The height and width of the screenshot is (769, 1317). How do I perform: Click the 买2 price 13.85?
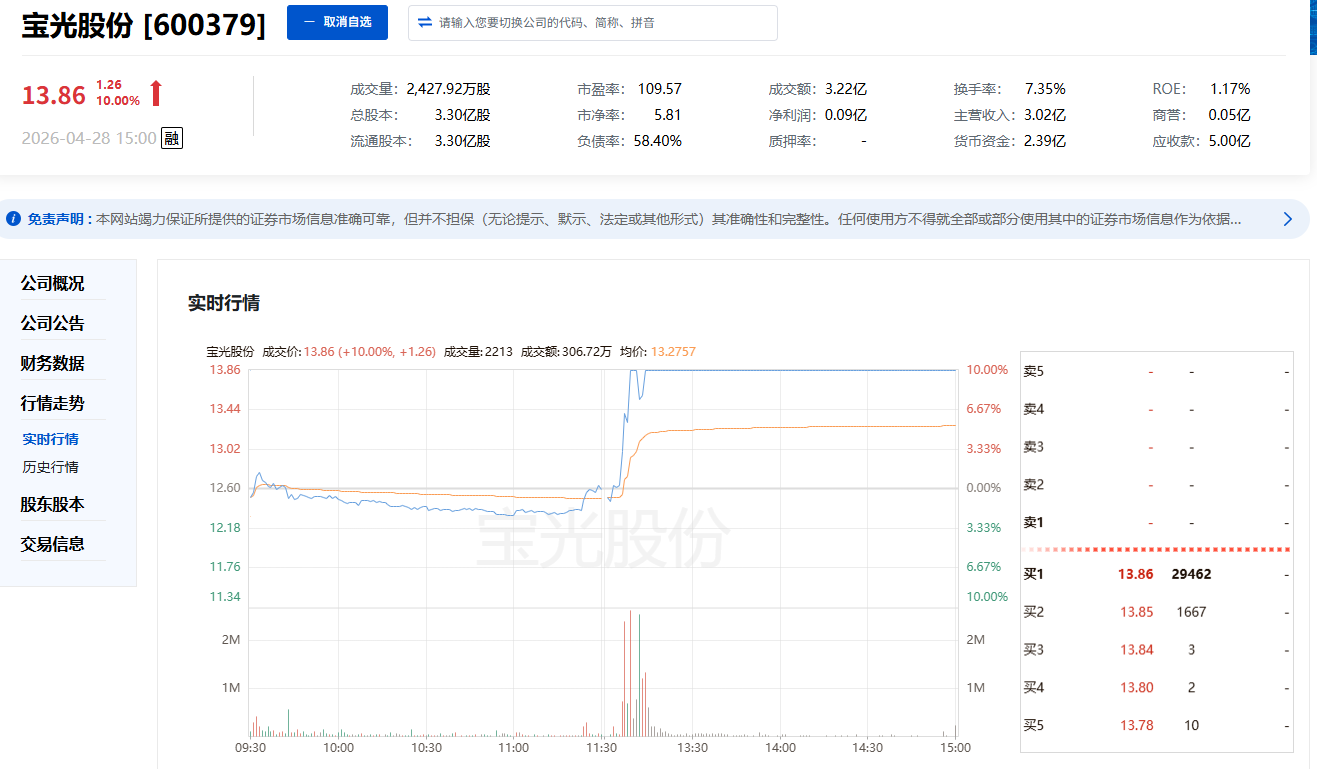coord(1137,612)
